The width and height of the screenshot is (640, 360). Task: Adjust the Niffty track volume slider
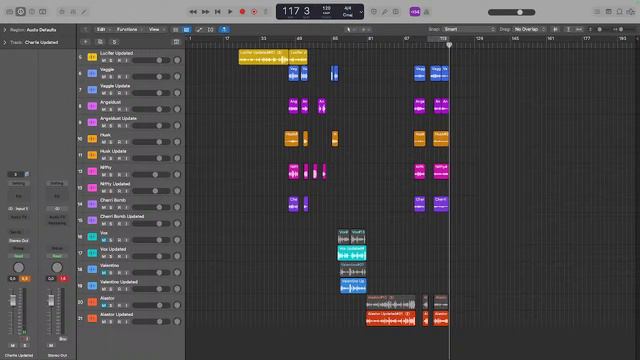pos(151,175)
